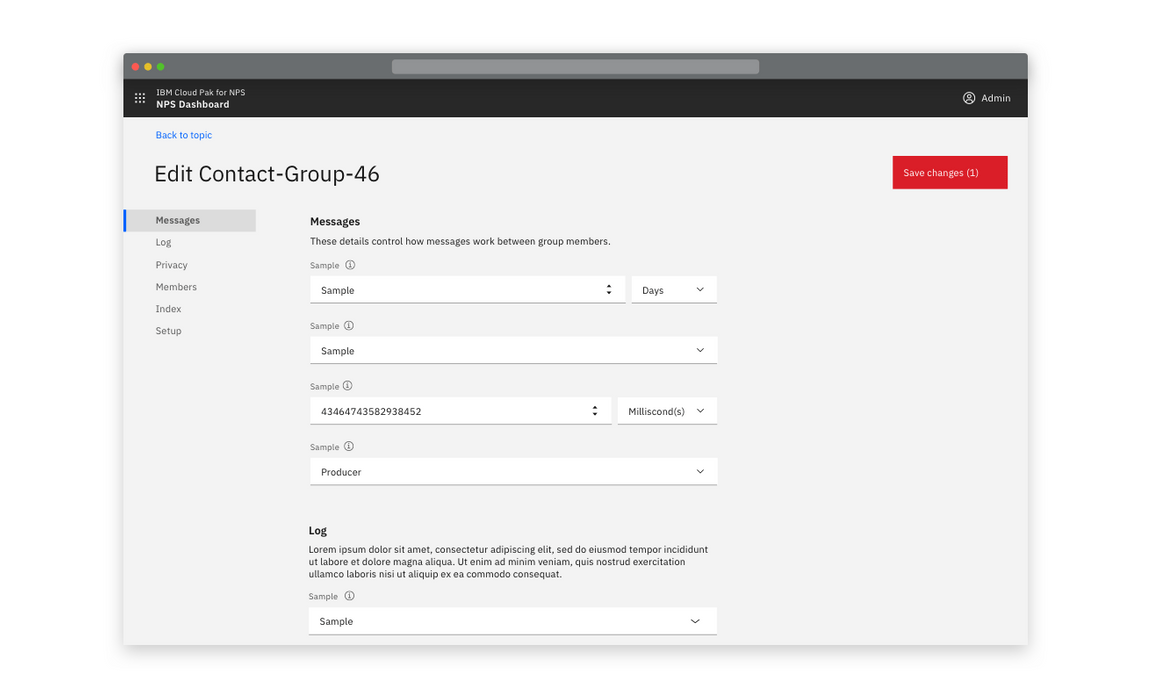1152x699 pixels.
Task: Navigate to the Index section
Action: (x=168, y=308)
